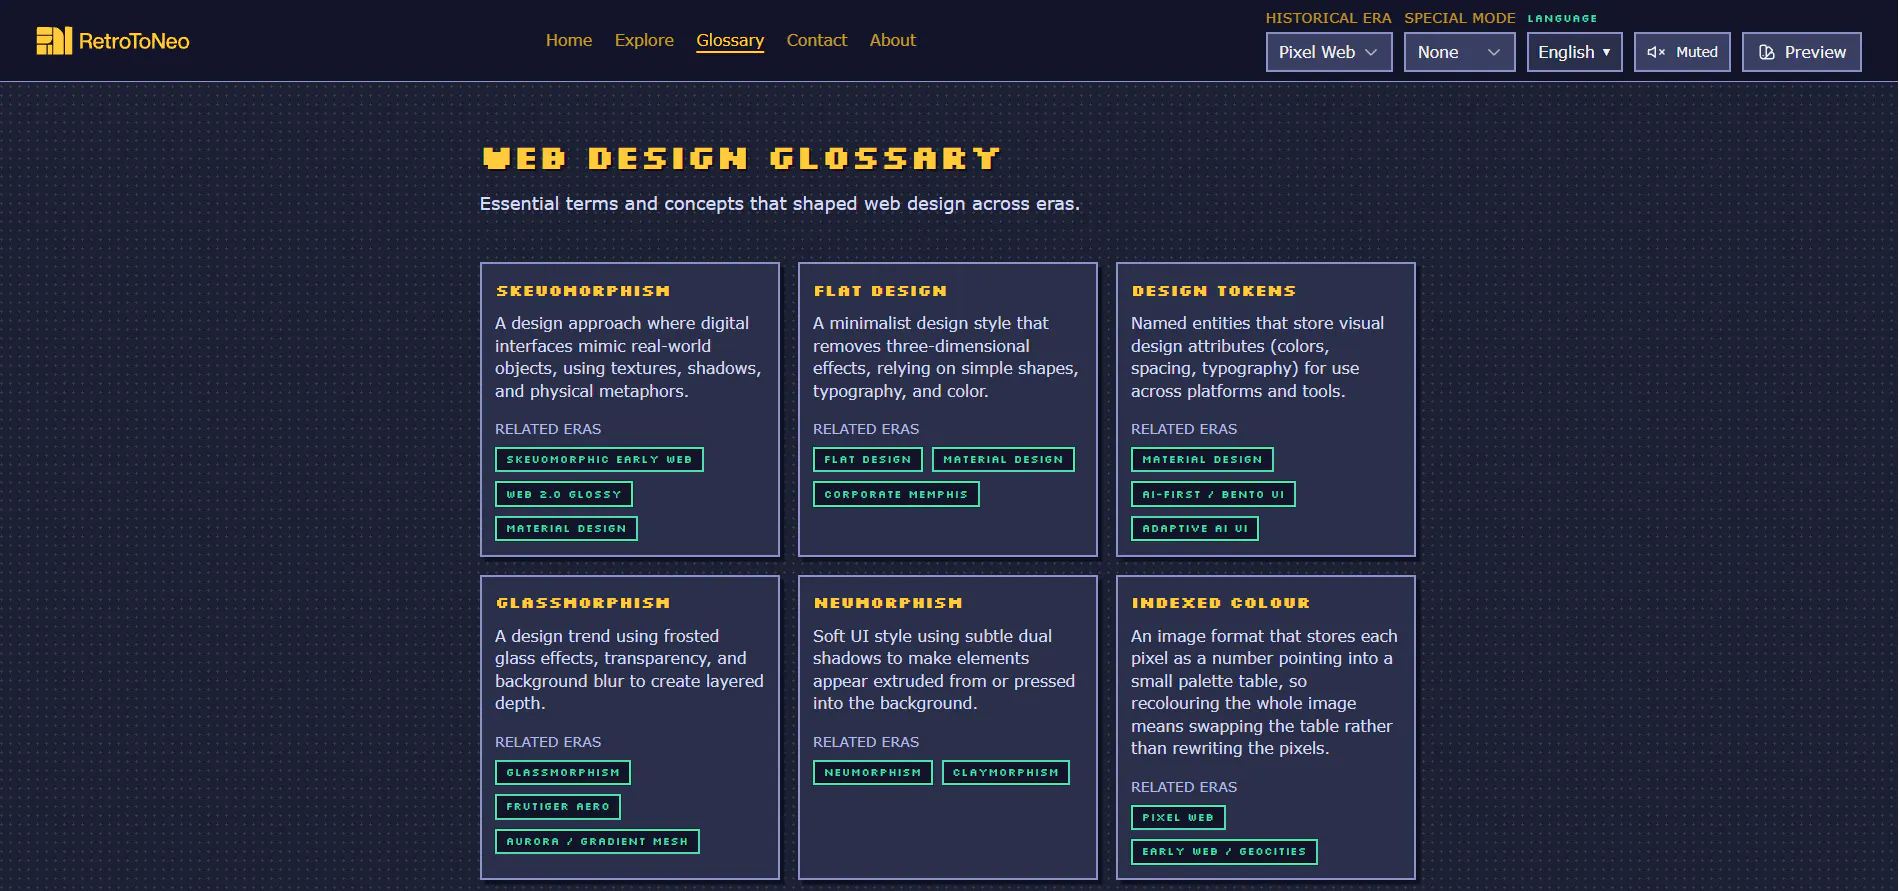This screenshot has width=1899, height=891.
Task: Open the Pixel Web historical era dropdown
Action: 1329,52
